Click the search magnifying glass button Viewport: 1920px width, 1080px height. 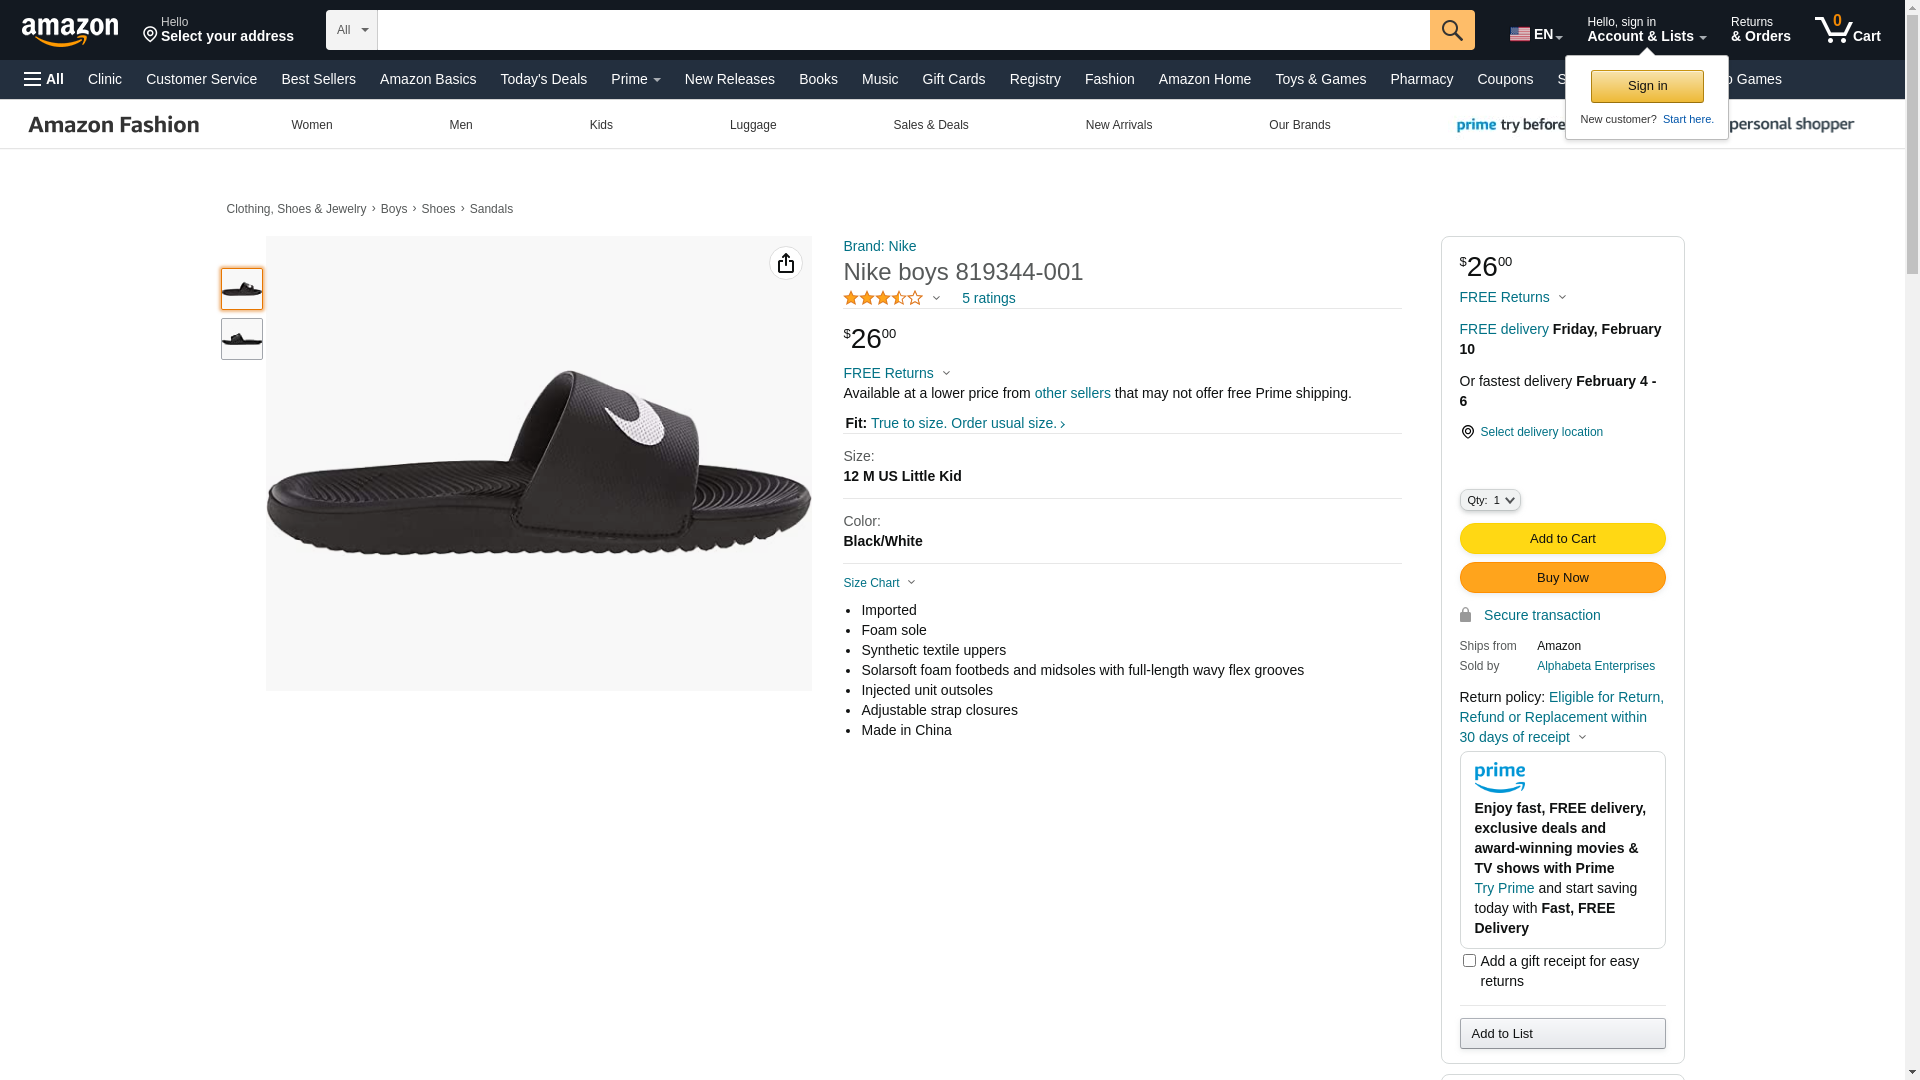pyautogui.click(x=1452, y=30)
